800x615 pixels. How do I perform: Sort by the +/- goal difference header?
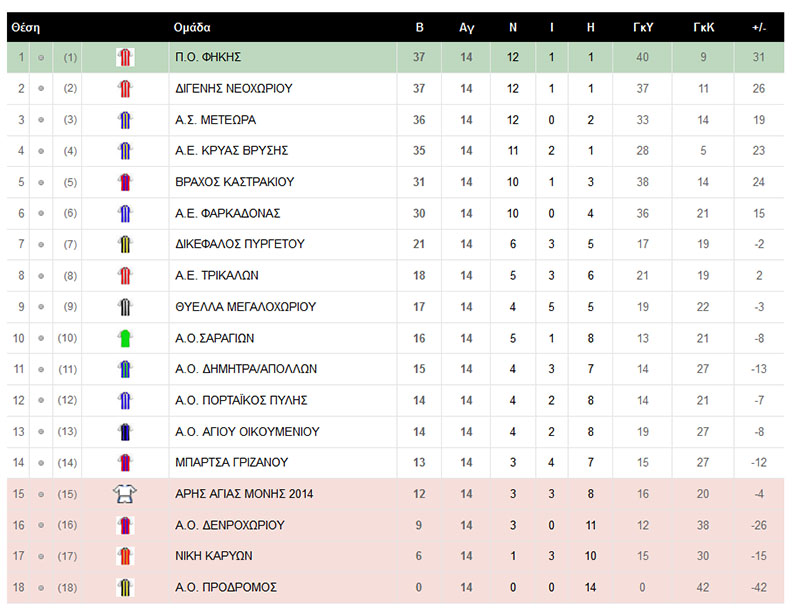[x=758, y=28]
